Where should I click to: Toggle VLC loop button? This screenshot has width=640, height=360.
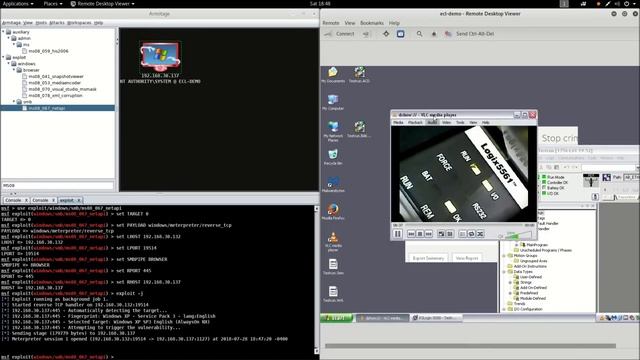pyautogui.click(x=471, y=234)
